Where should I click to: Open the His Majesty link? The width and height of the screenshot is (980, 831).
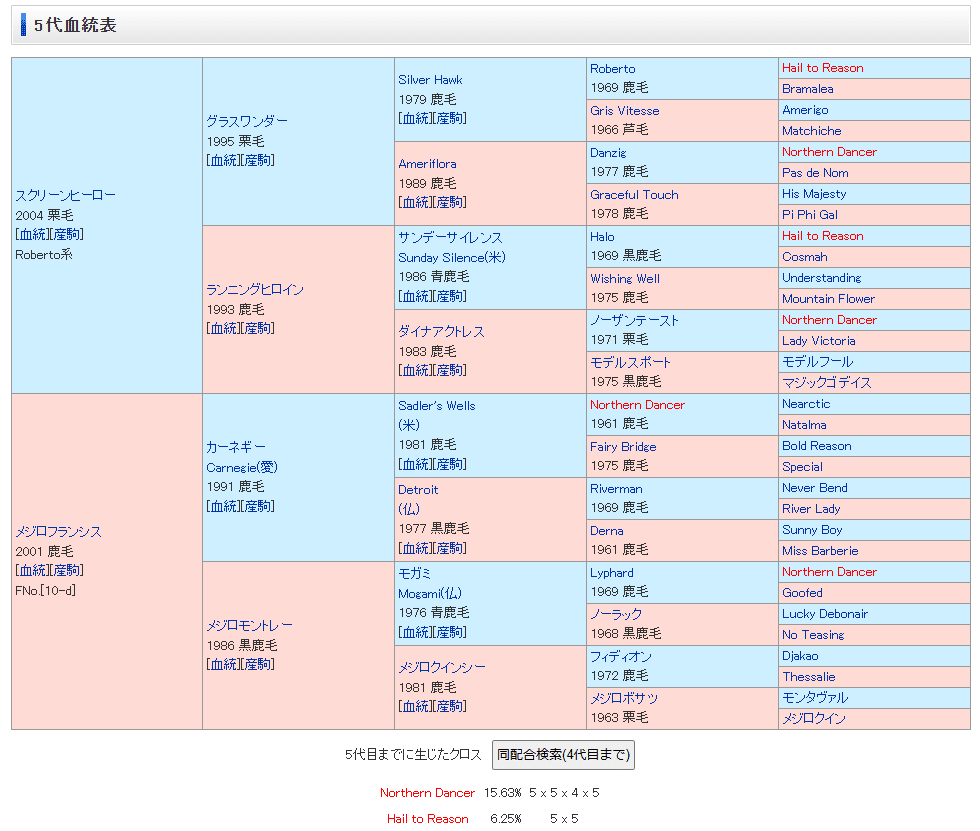(814, 194)
